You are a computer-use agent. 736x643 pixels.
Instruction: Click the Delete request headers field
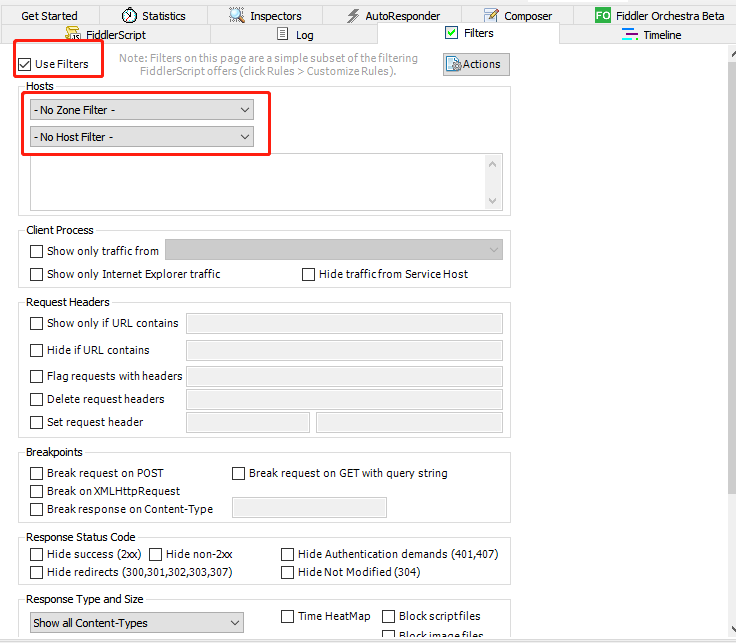pos(344,399)
